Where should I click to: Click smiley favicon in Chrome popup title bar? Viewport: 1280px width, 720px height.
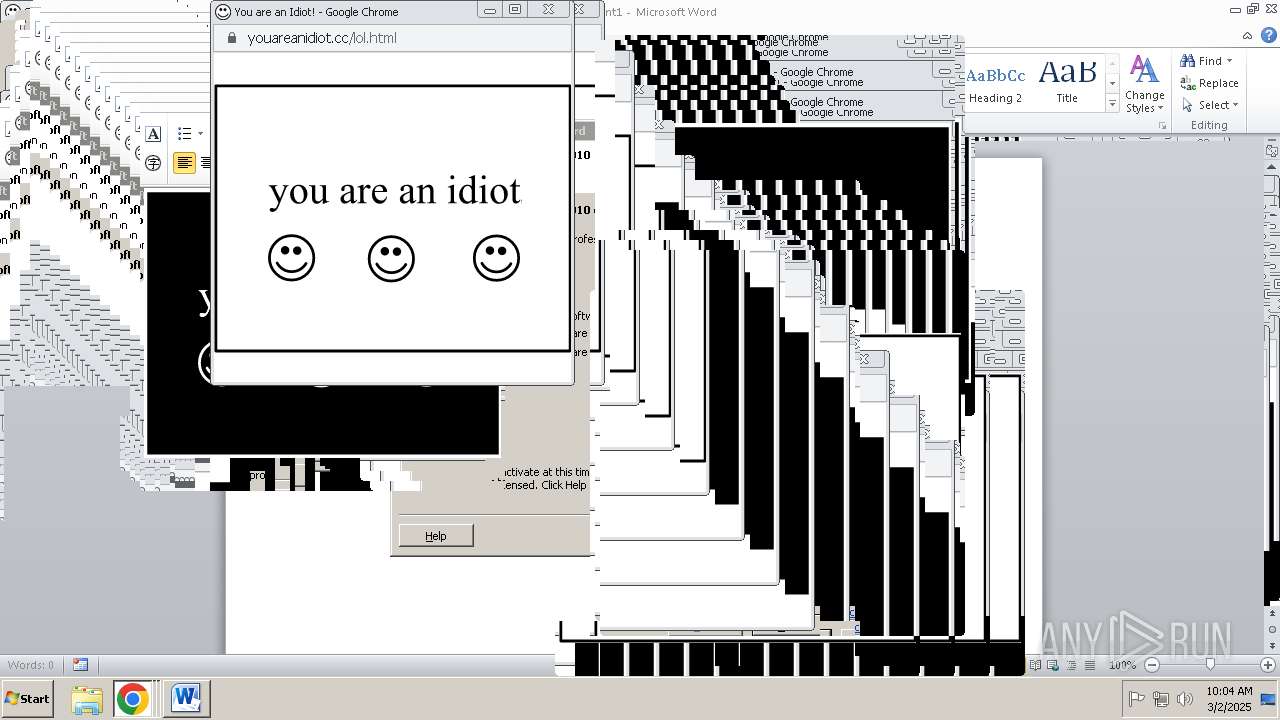(x=223, y=12)
